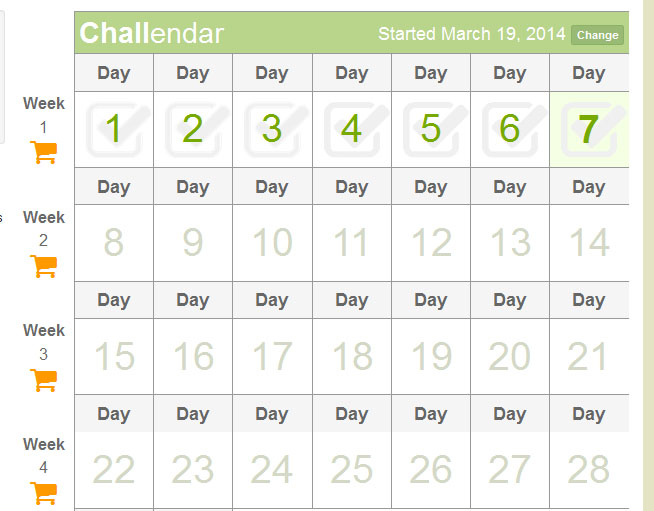Select day 8 on the calendar
This screenshot has height=511, width=654.
click(x=114, y=243)
